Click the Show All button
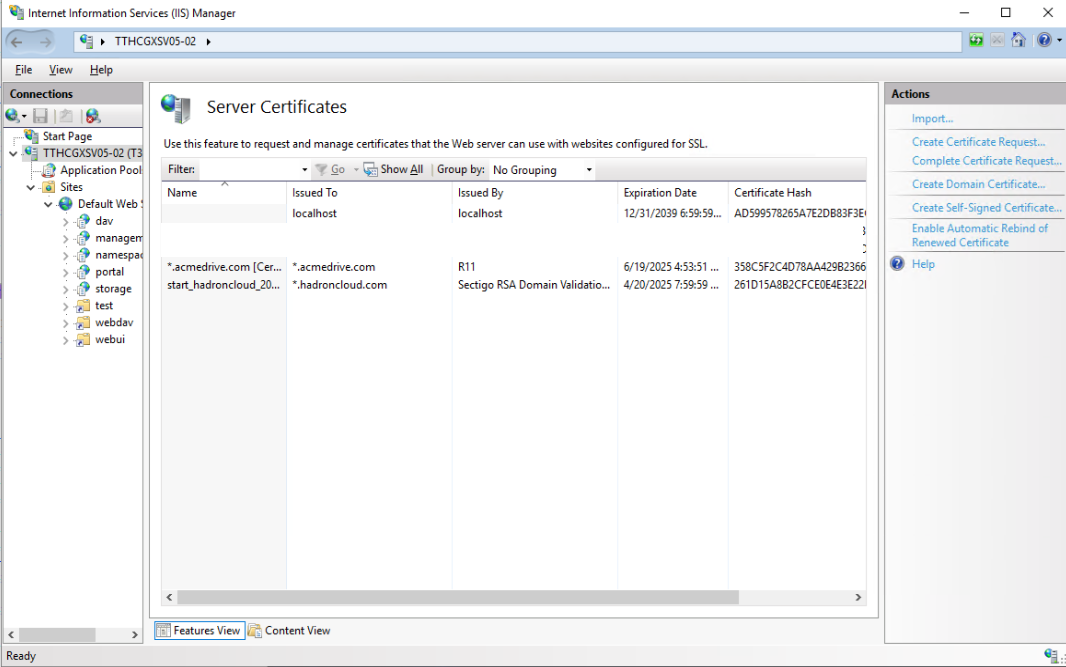 pyautogui.click(x=394, y=170)
